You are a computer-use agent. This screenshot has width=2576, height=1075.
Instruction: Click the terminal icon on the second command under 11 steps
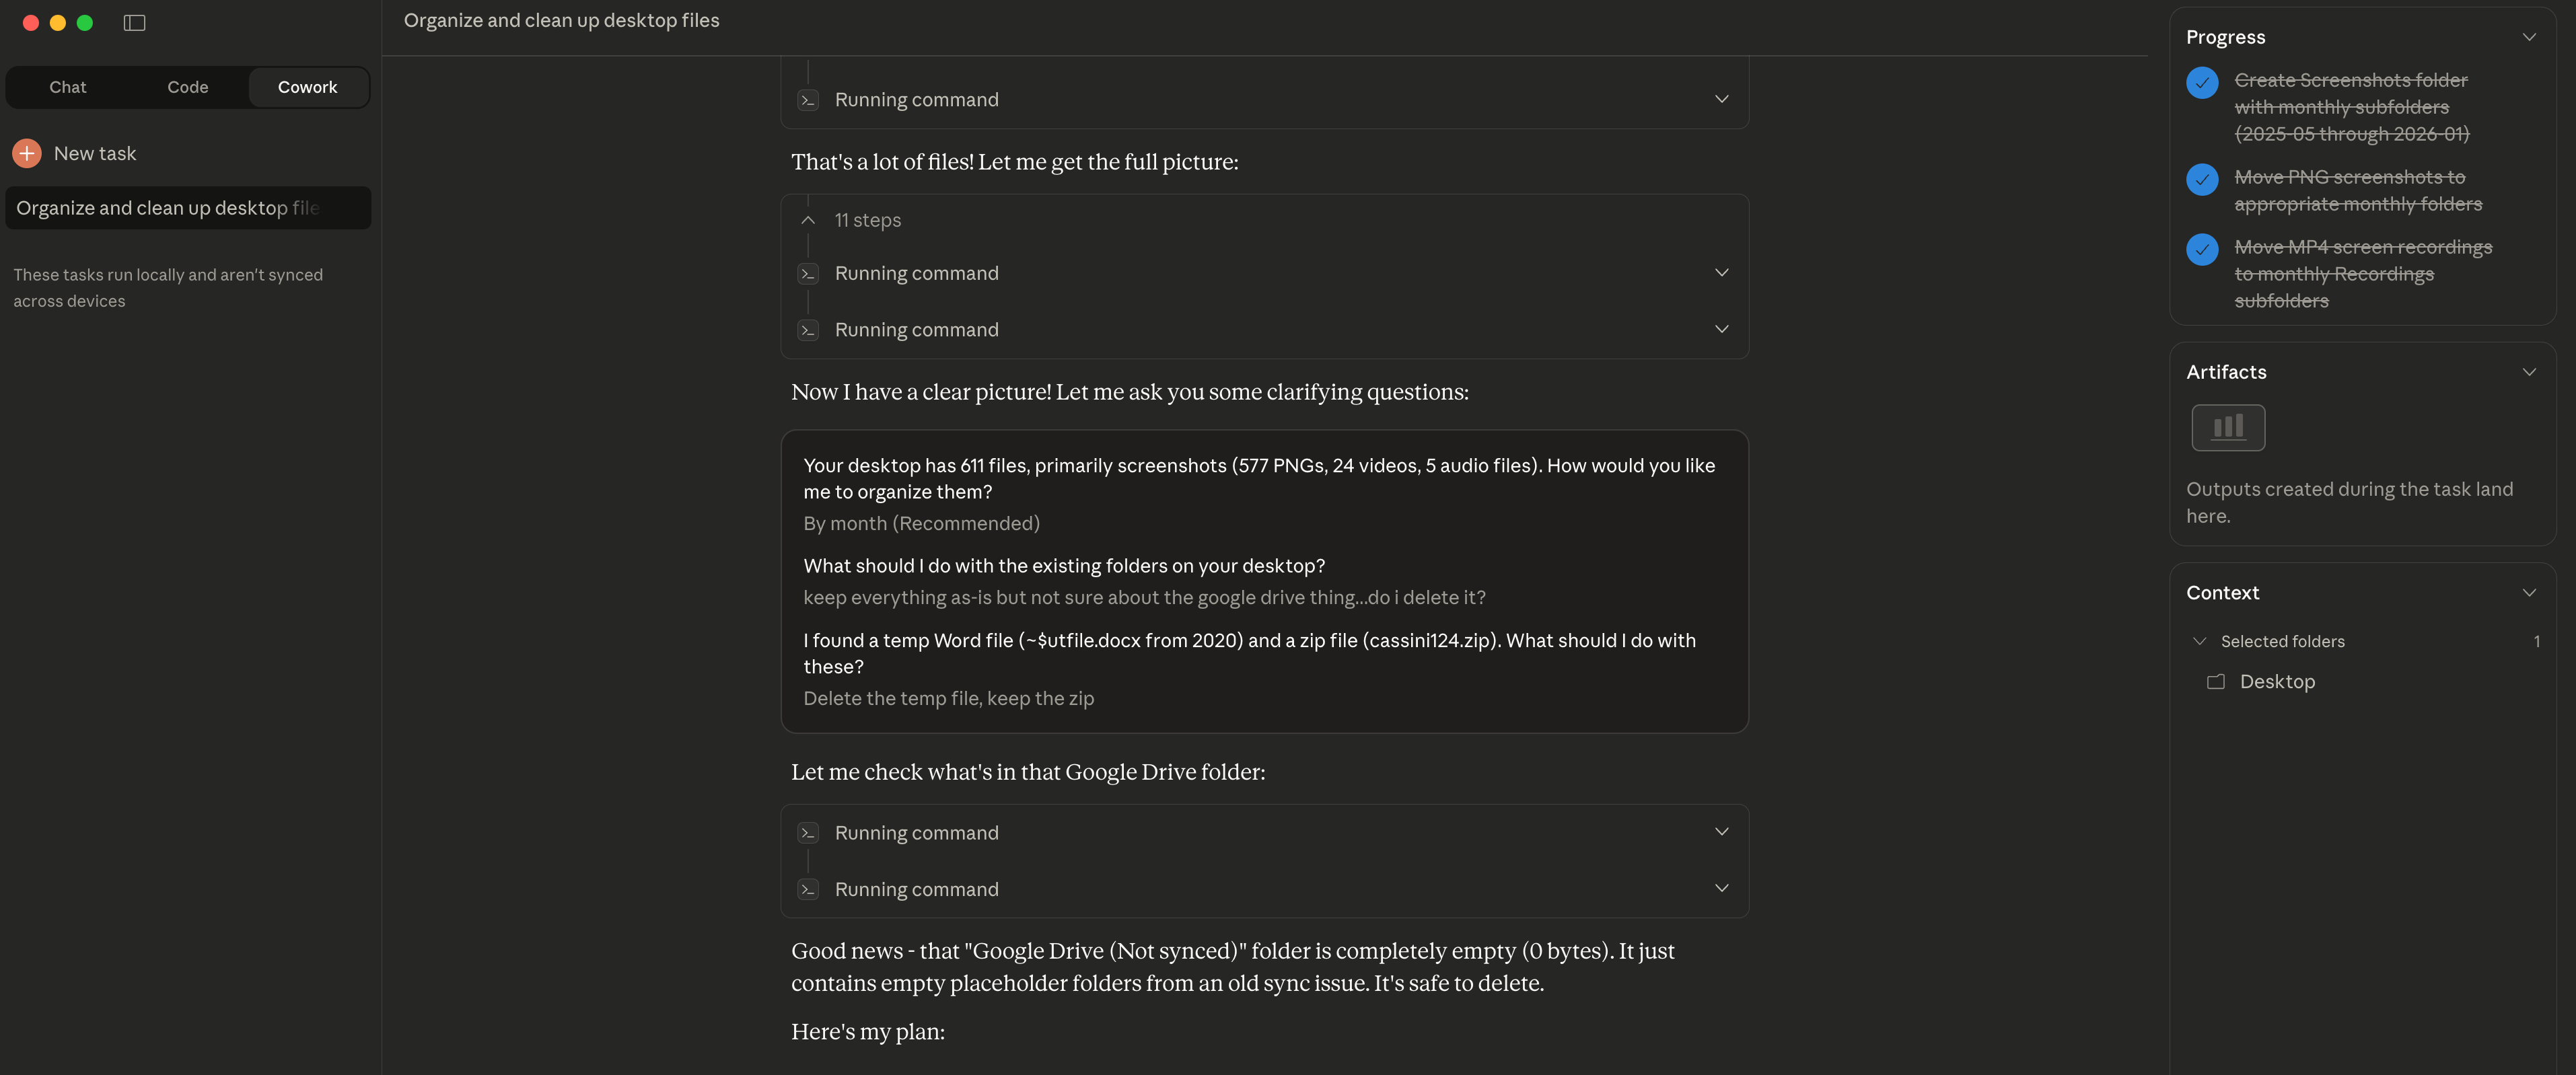click(808, 329)
